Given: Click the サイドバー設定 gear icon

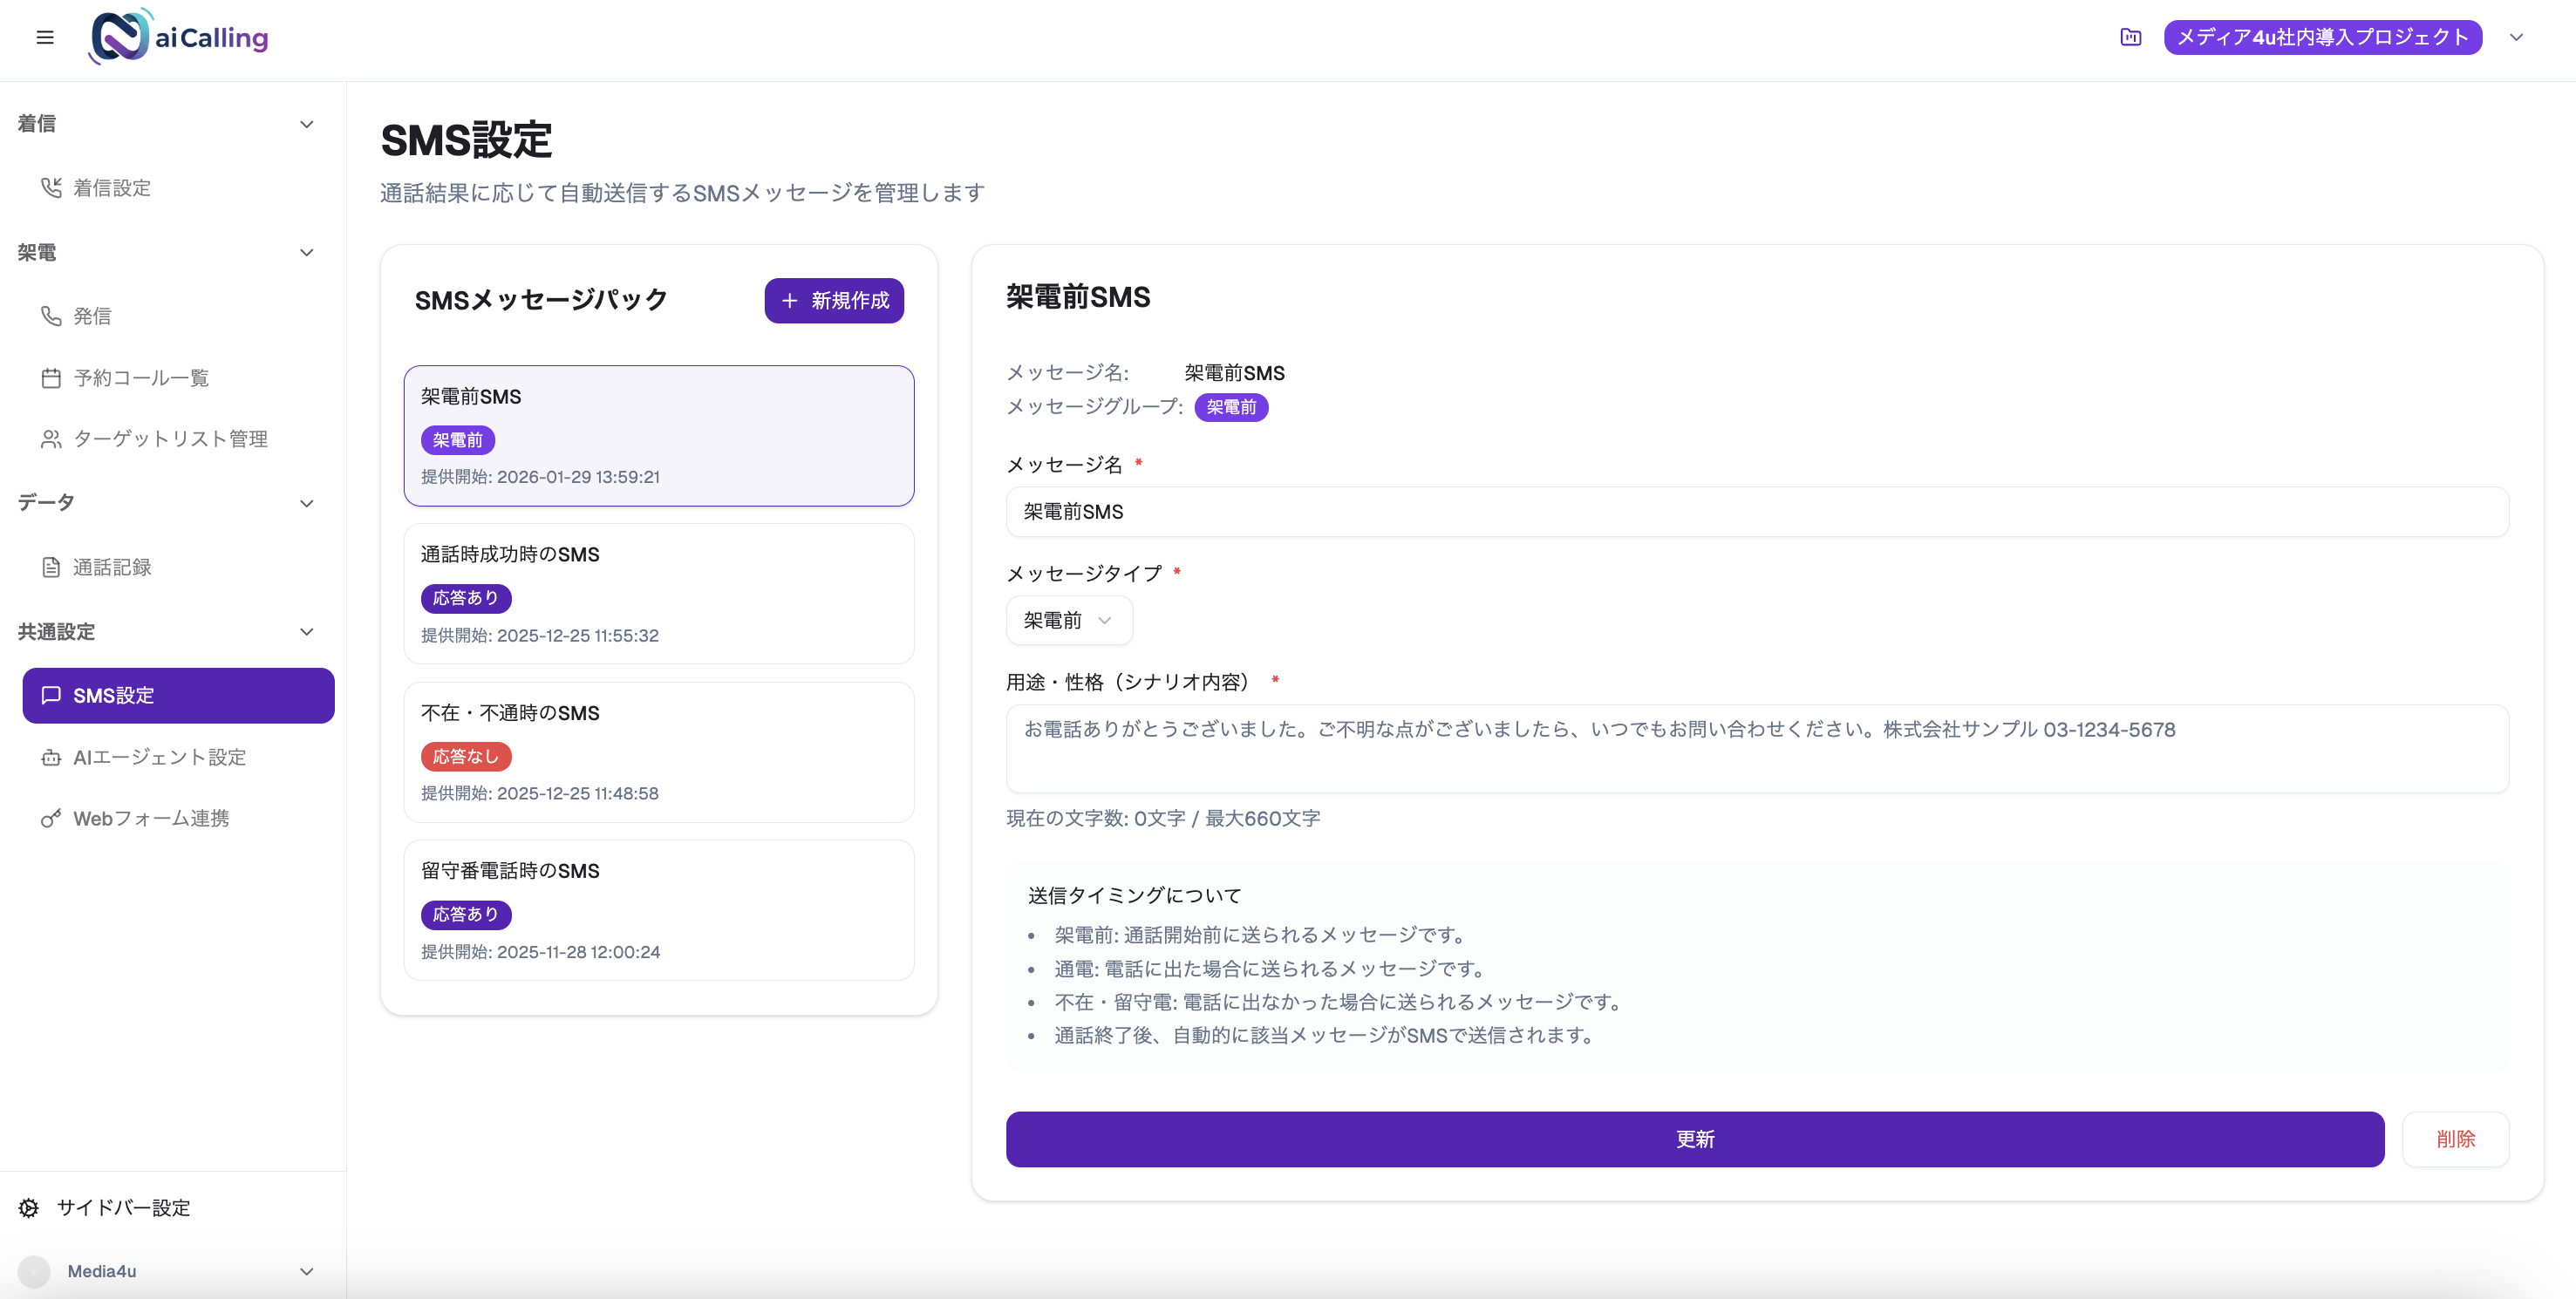Looking at the screenshot, I should pos(27,1208).
